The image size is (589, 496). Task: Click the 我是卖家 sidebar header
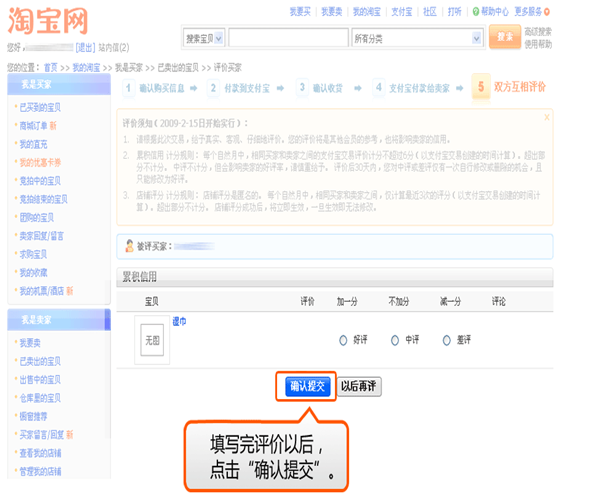click(x=59, y=320)
